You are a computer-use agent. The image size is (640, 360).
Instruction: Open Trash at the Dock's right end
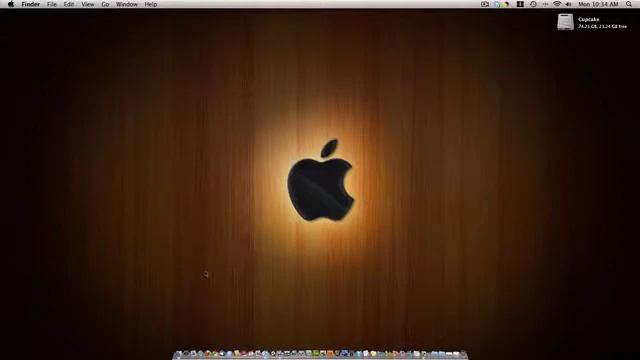click(463, 354)
